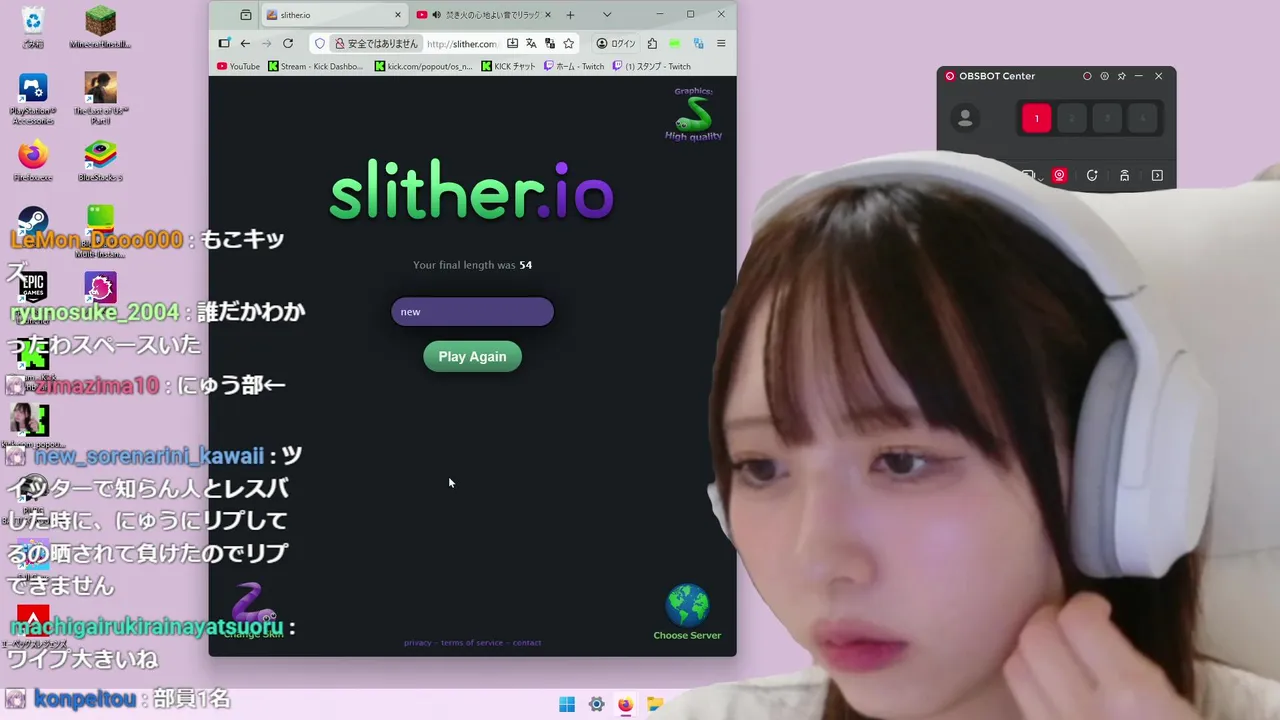Image resolution: width=1280 pixels, height=720 pixels.
Task: Click the translation extension icon in address bar
Action: coord(550,43)
